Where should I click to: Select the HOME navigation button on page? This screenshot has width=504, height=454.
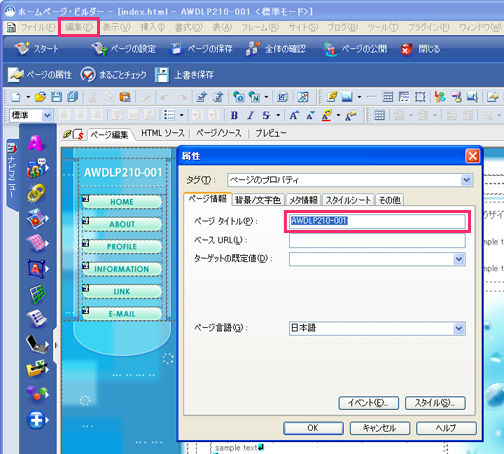[122, 202]
